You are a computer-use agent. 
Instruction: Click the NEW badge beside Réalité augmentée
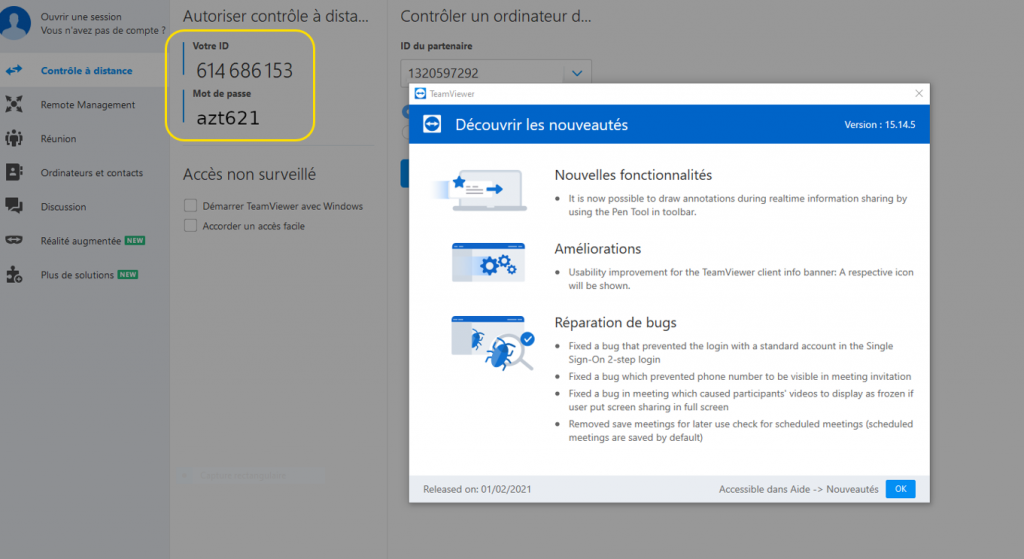[x=135, y=240]
